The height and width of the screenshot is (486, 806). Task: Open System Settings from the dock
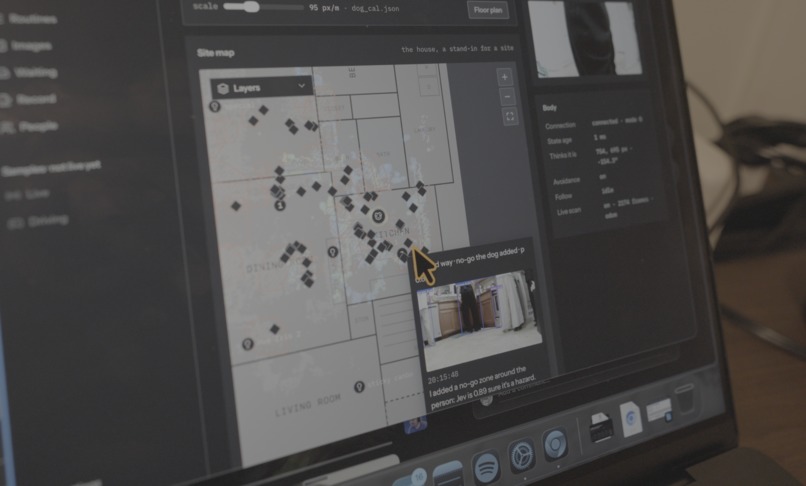522,455
